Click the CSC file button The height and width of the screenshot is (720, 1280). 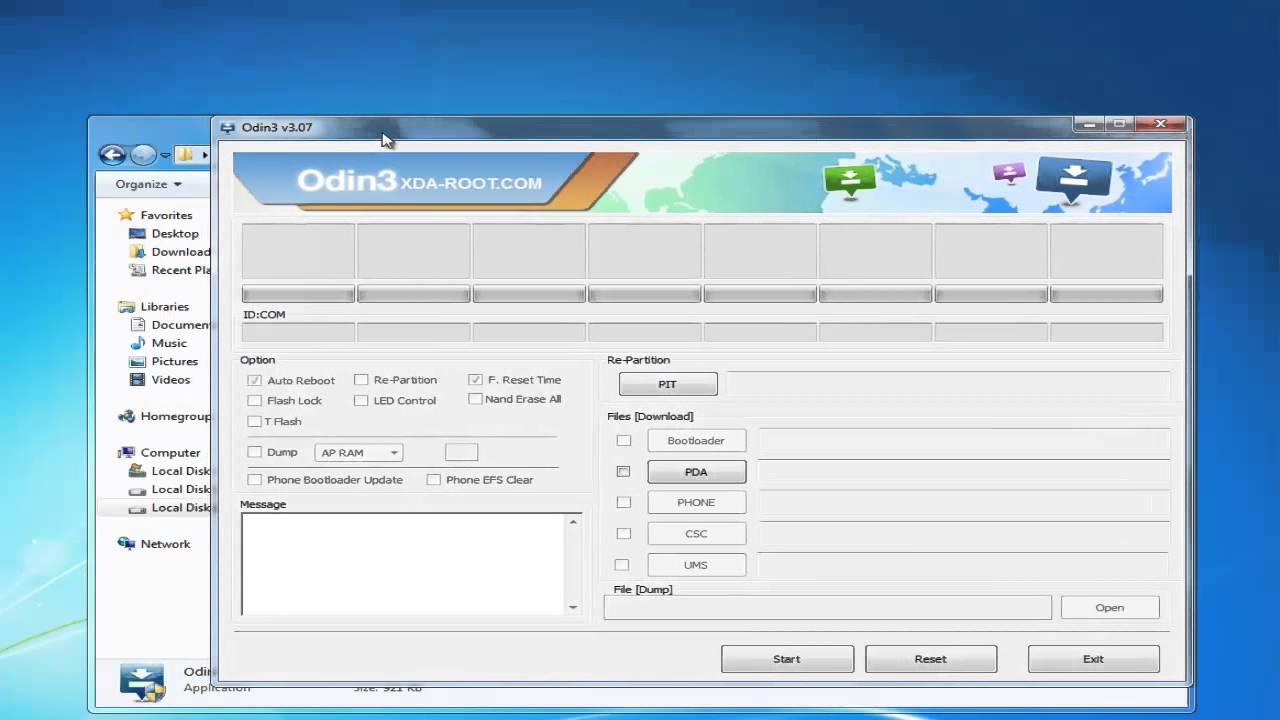(x=696, y=534)
